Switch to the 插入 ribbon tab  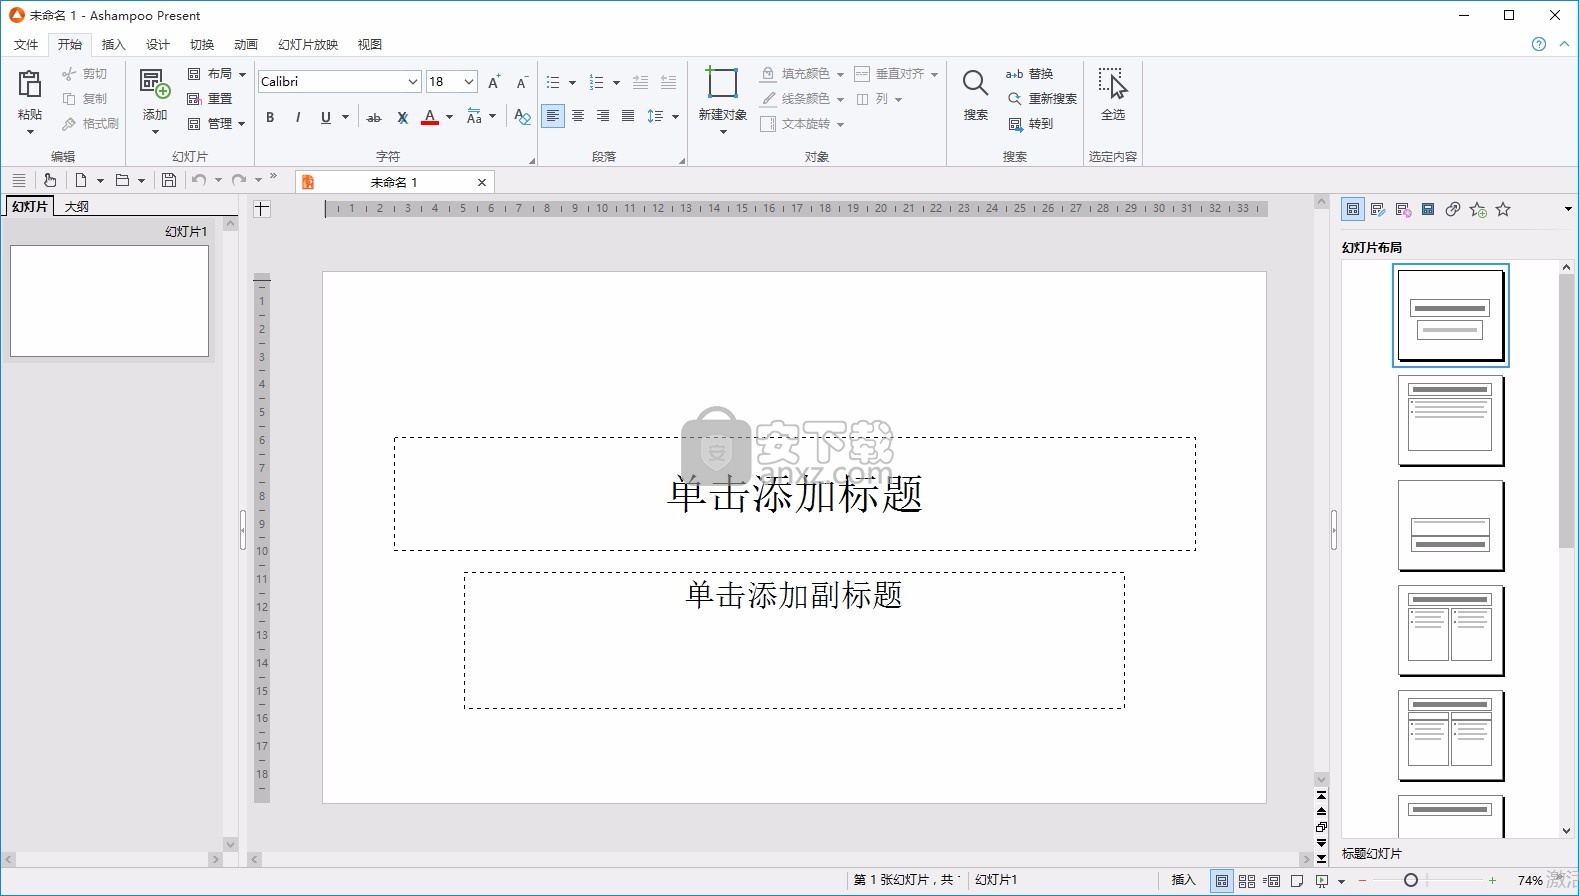(x=114, y=44)
